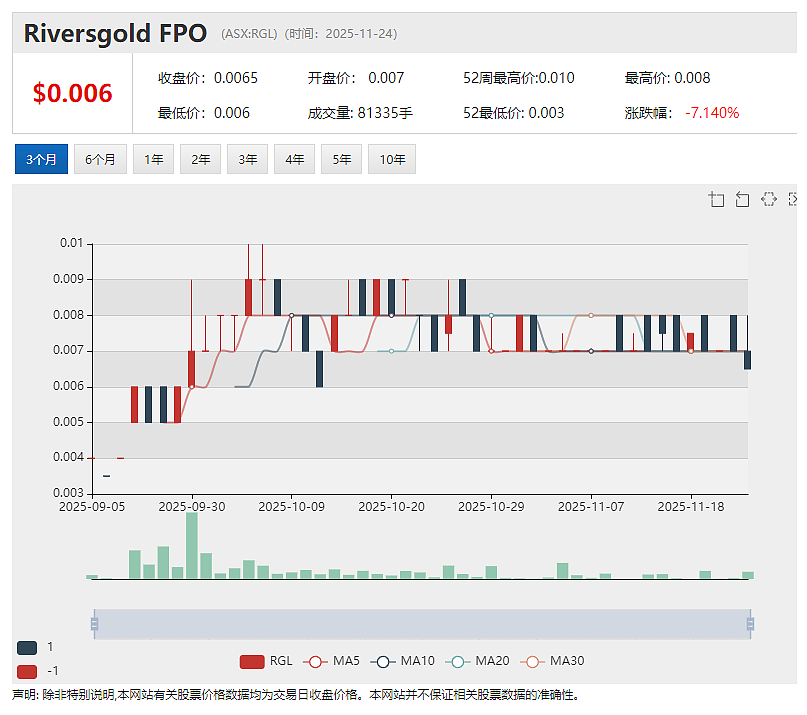Open the 5年 chart view
This screenshot has height=715, width=807.
(x=341, y=159)
